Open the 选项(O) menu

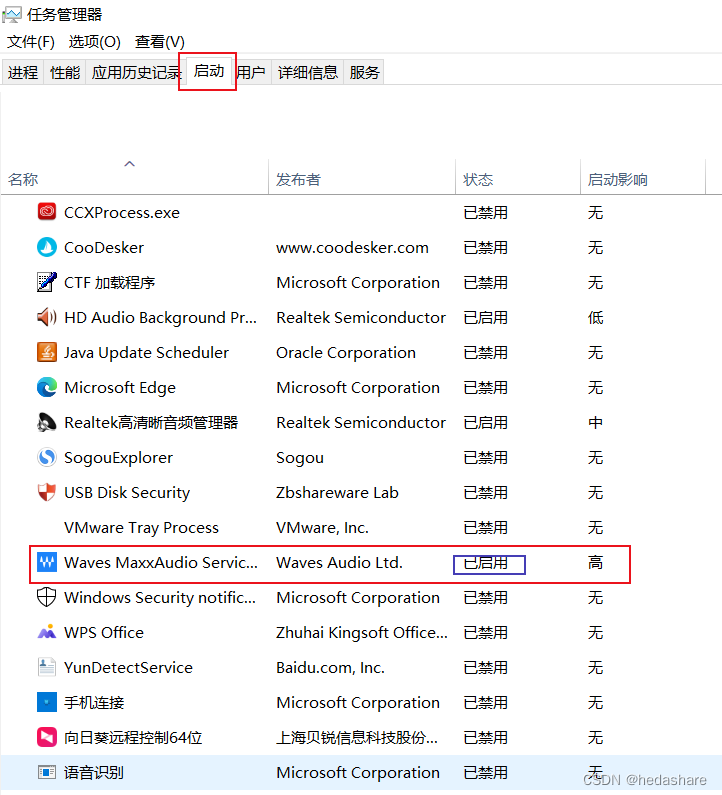[95, 42]
